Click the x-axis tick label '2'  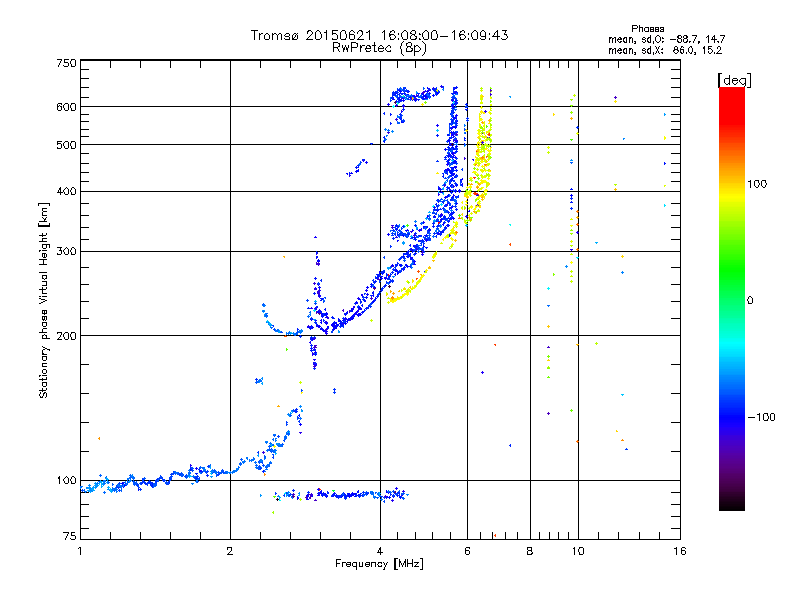230,551
